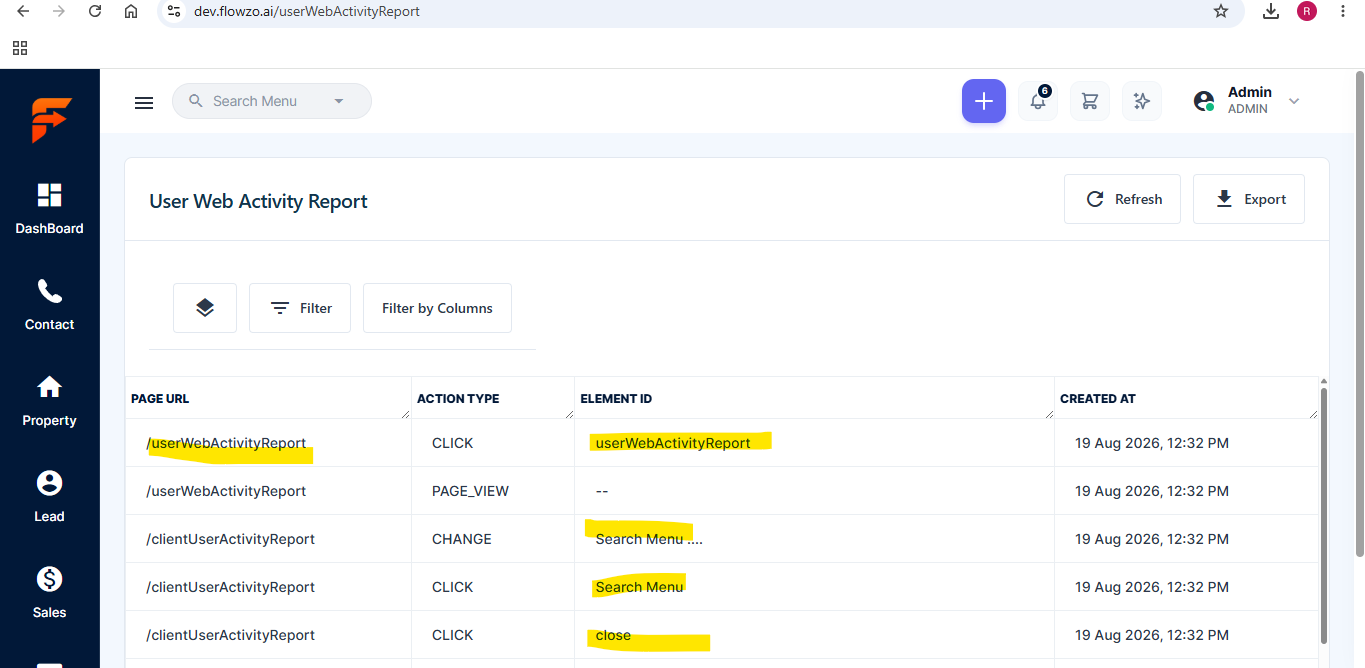The height and width of the screenshot is (668, 1365).
Task: Expand the Admin account chevron
Action: [1294, 101]
